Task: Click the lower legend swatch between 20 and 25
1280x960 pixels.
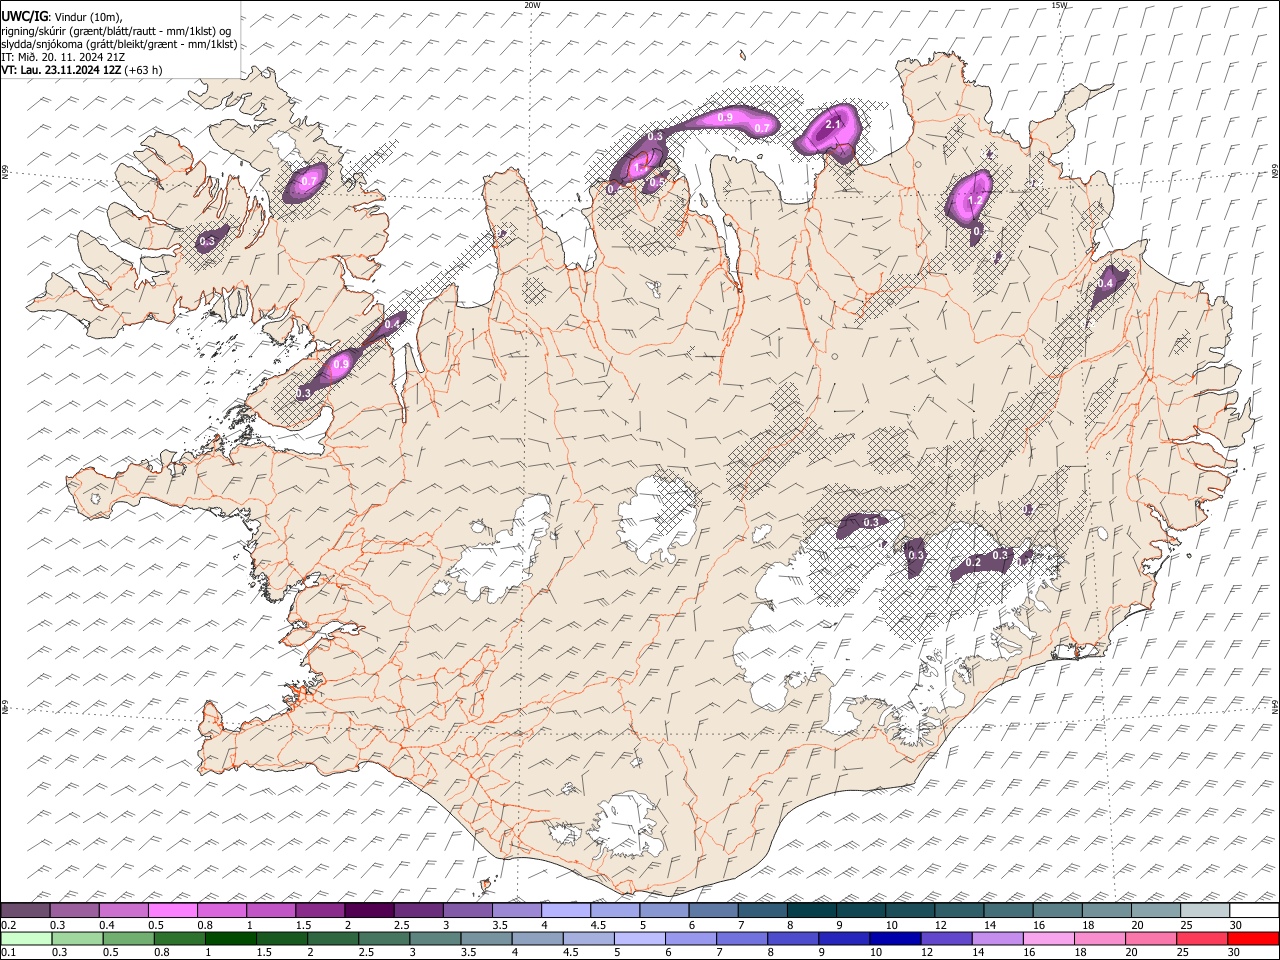Action: tap(1149, 938)
